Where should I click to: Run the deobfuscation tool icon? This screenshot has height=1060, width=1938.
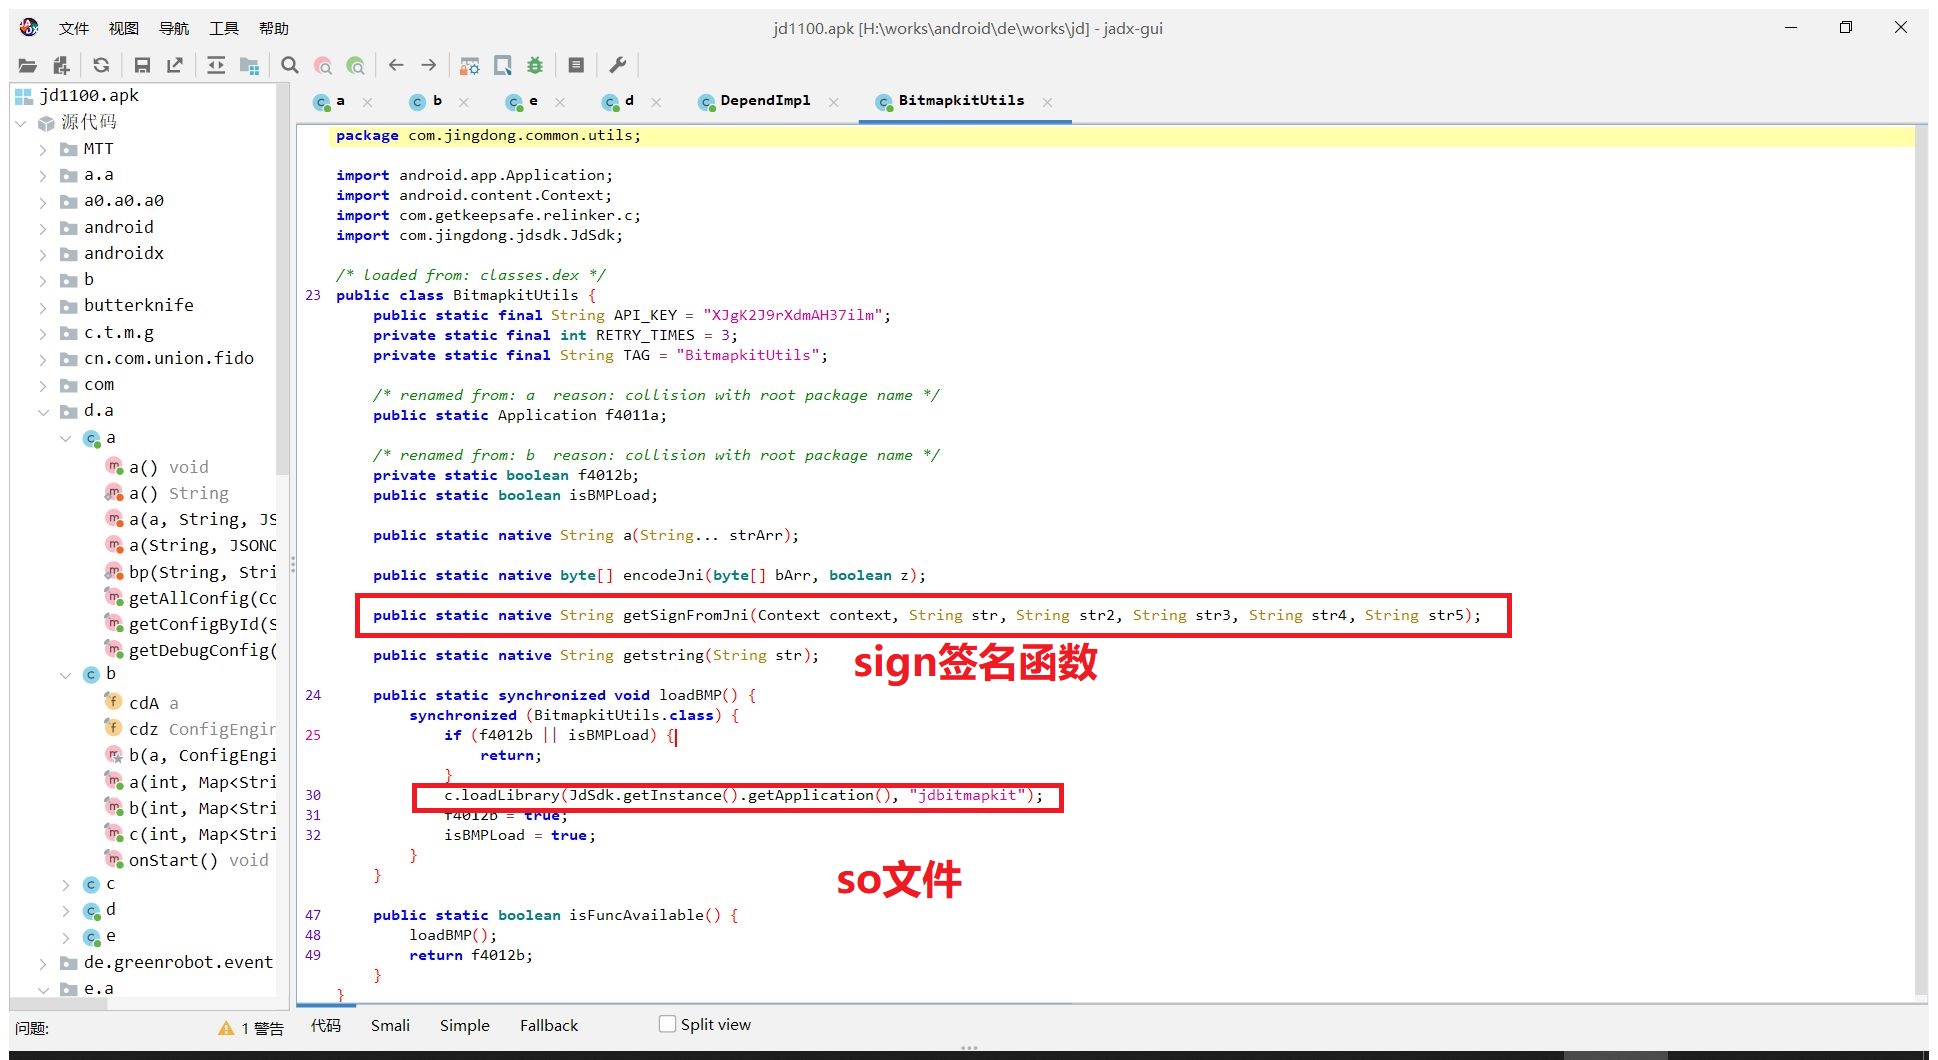pos(469,65)
